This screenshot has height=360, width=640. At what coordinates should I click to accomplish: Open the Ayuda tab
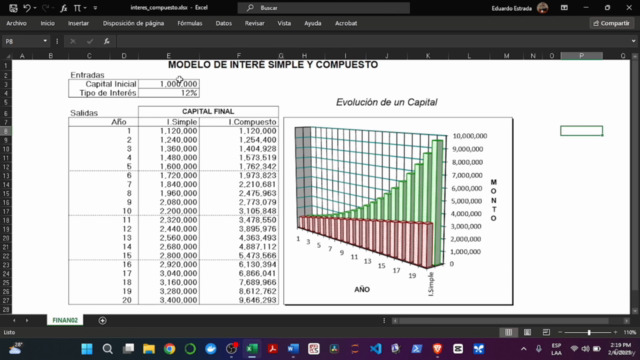pyautogui.click(x=313, y=23)
